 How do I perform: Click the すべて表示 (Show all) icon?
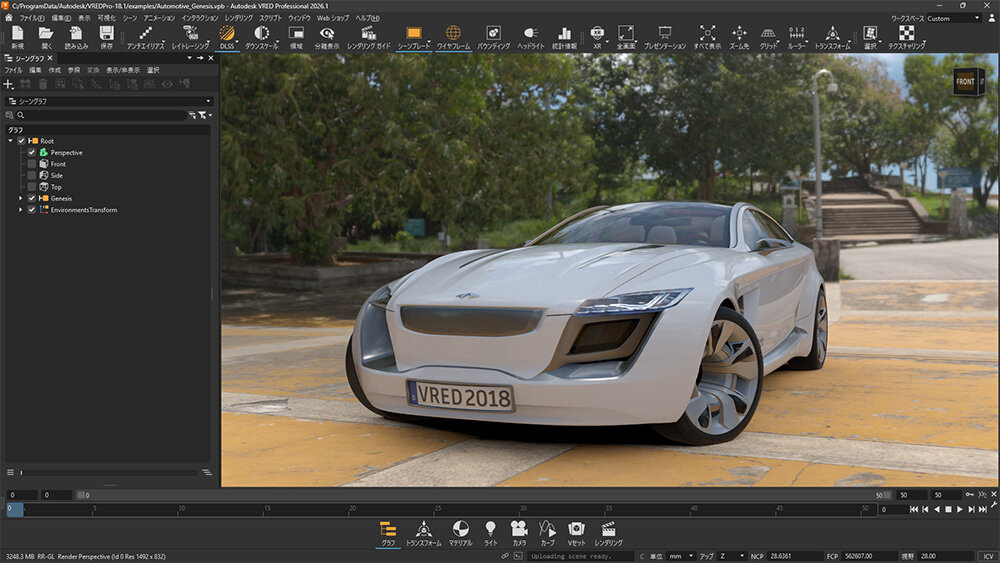point(707,37)
